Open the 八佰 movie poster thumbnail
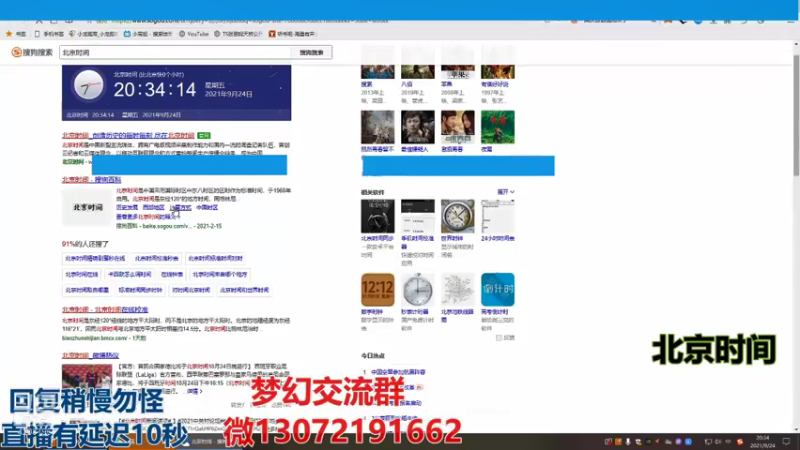Viewport: 800px width, 450px height. 417,62
